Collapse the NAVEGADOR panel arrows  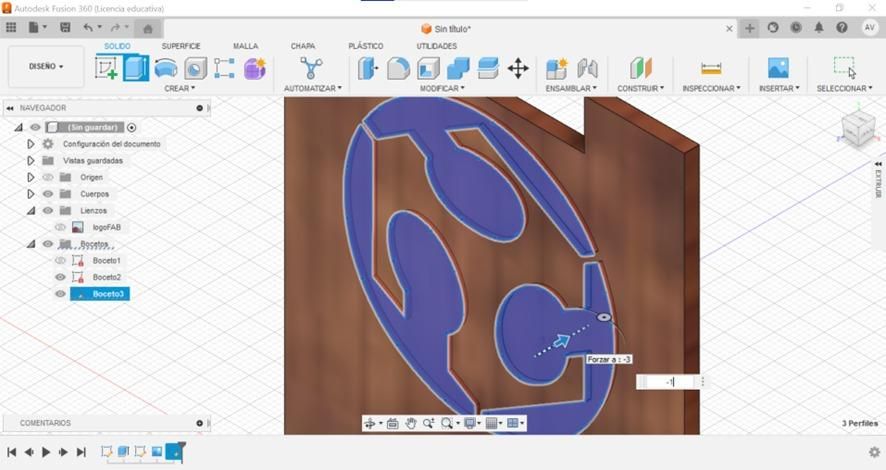(x=10, y=108)
